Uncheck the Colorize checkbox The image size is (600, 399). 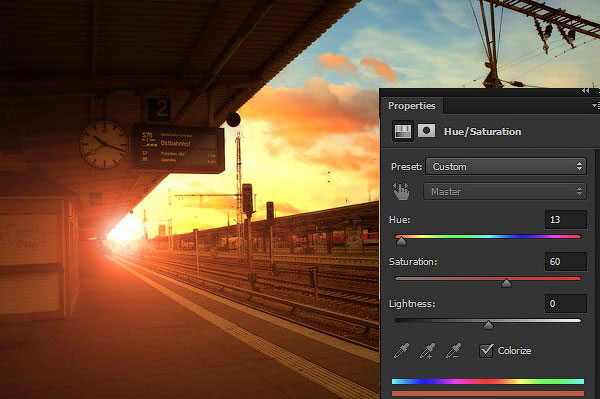486,350
